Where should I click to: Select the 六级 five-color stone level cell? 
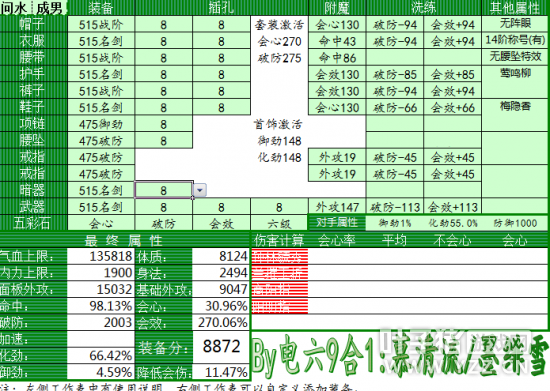[279, 223]
